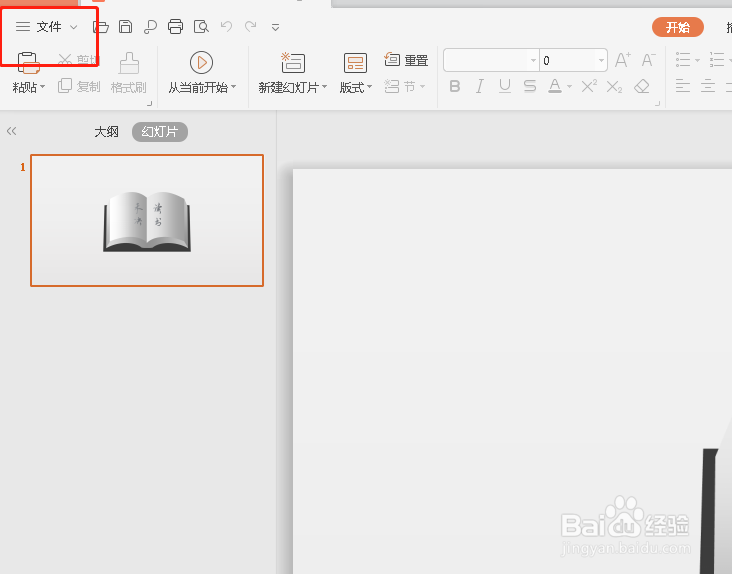Switch to the 开始 ribbon tab
Viewport: 732px width, 574px height.
coord(678,28)
